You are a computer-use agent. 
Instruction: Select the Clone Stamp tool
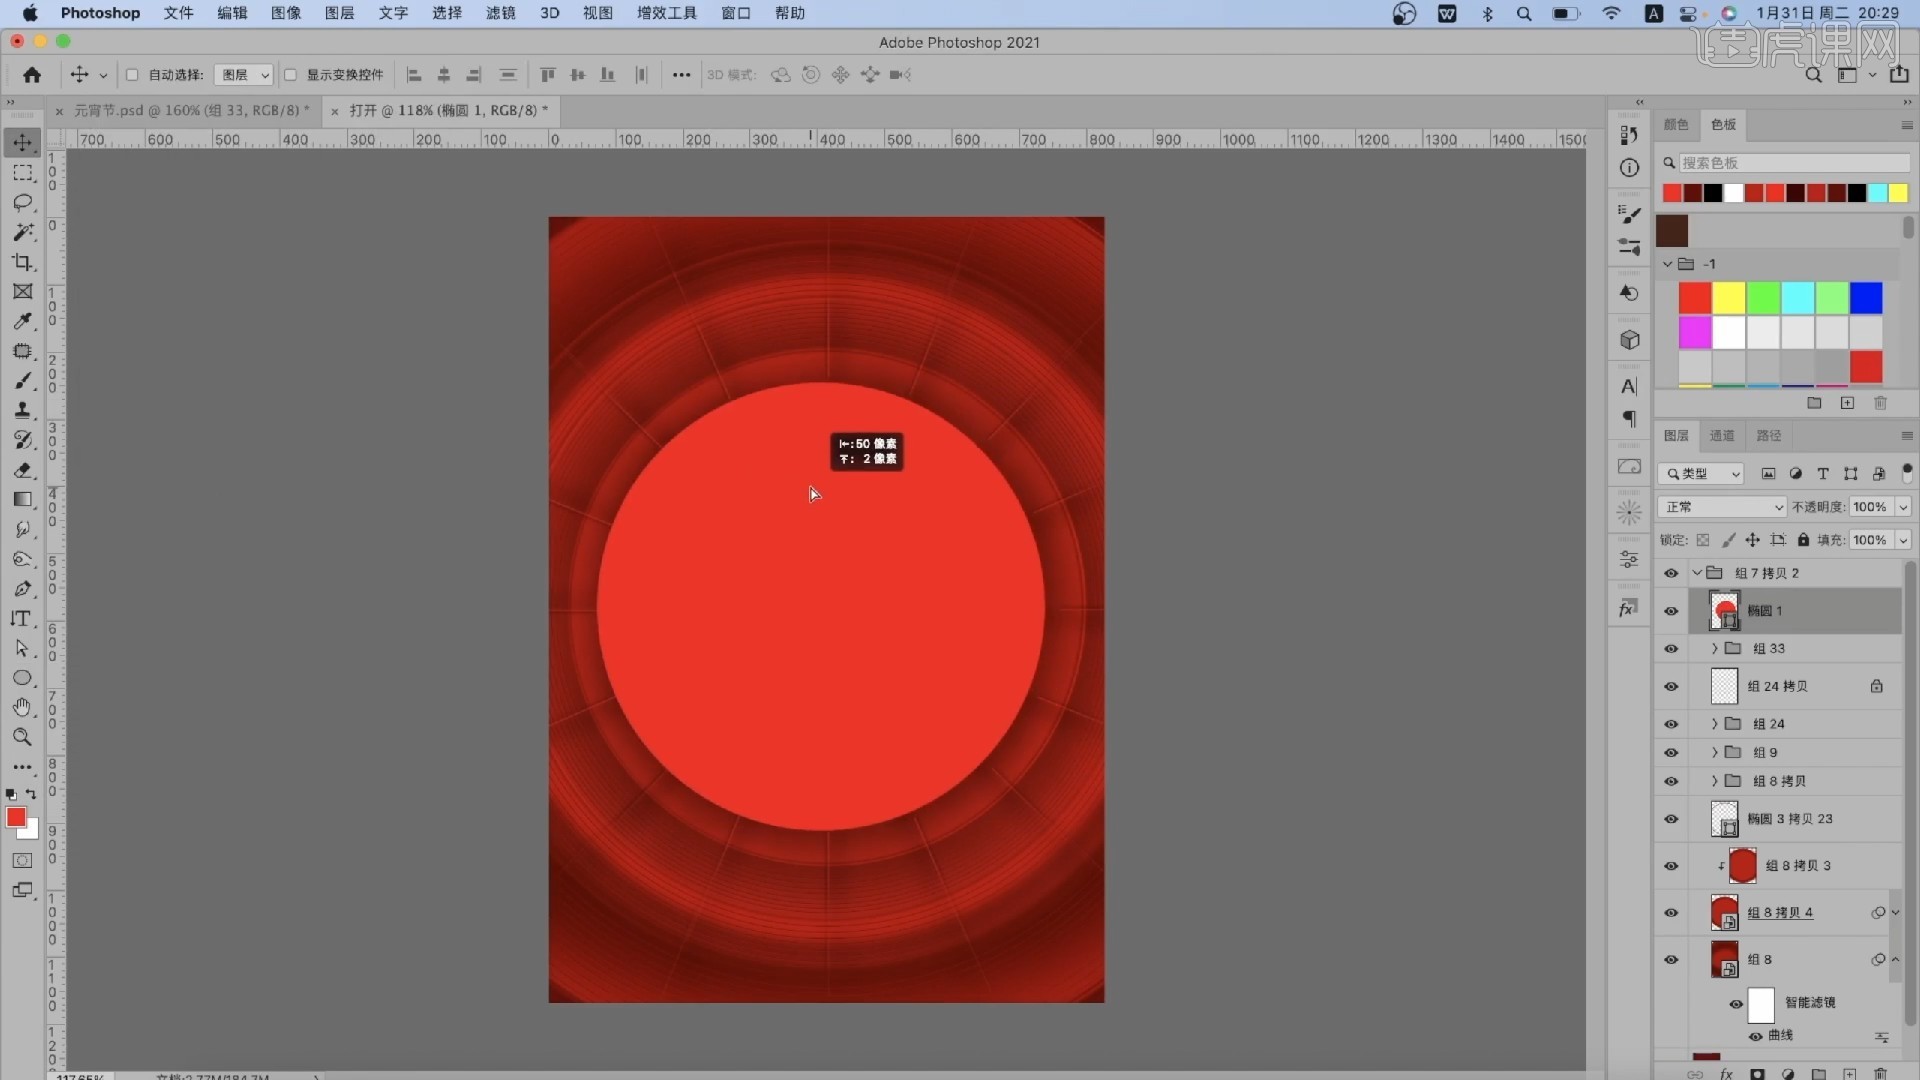22,410
